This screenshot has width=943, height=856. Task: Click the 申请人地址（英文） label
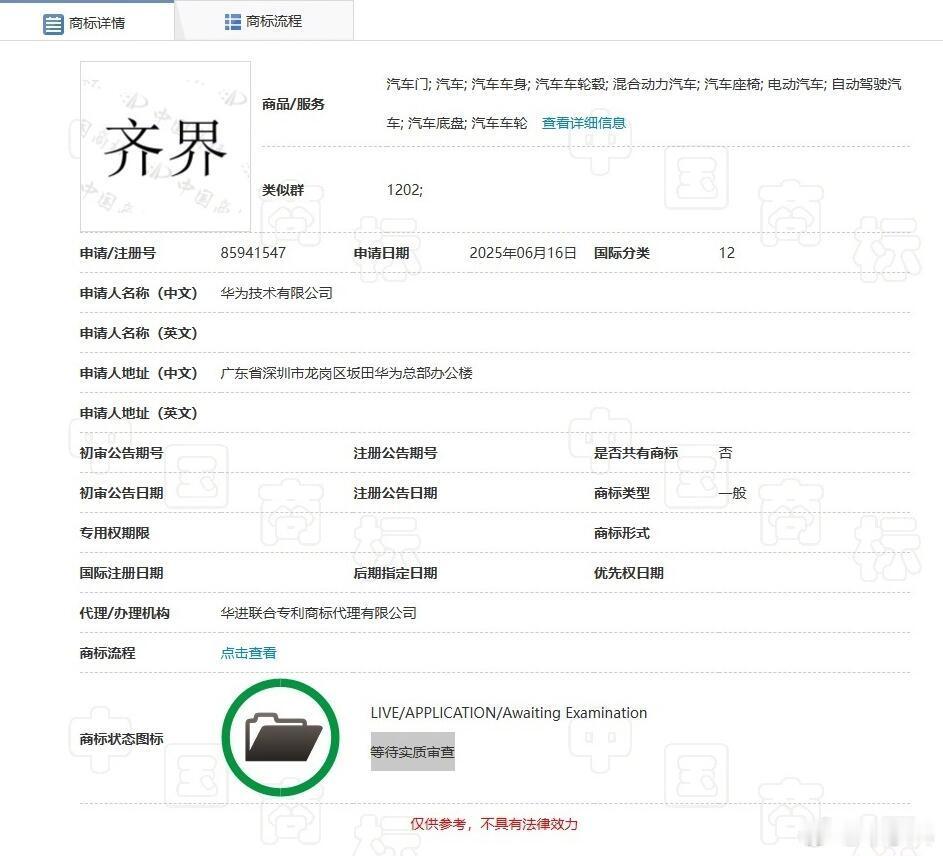139,413
